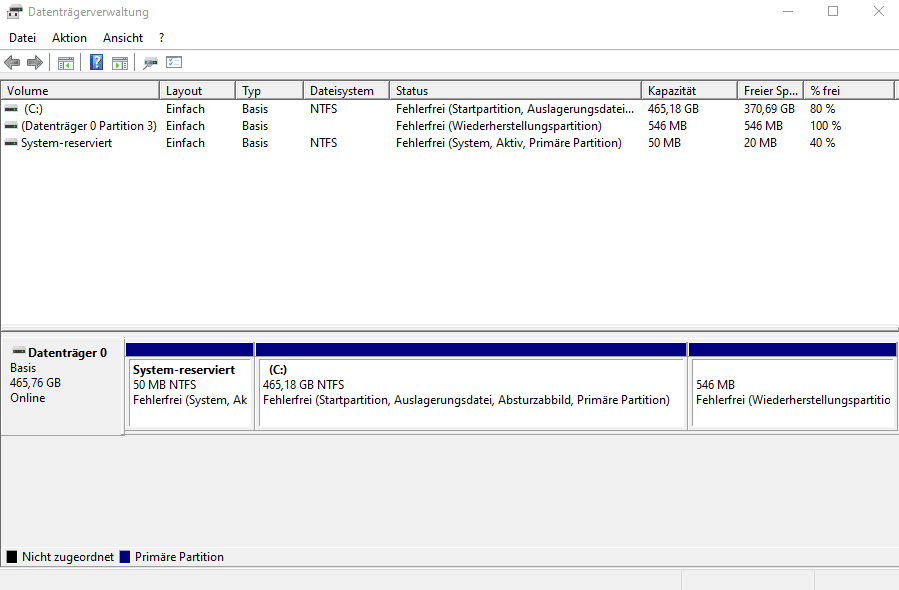Image resolution: width=899 pixels, height=590 pixels.
Task: Click the 20 MB free space cell
Action: tap(760, 143)
